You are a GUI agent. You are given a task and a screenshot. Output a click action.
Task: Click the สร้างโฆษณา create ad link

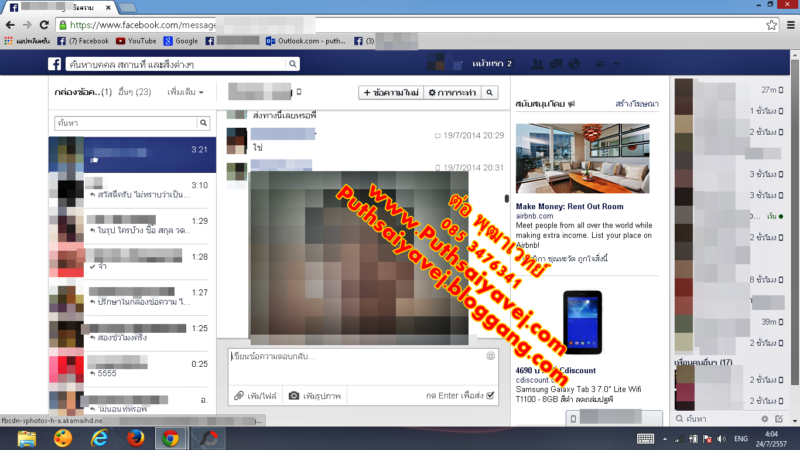[x=637, y=104]
